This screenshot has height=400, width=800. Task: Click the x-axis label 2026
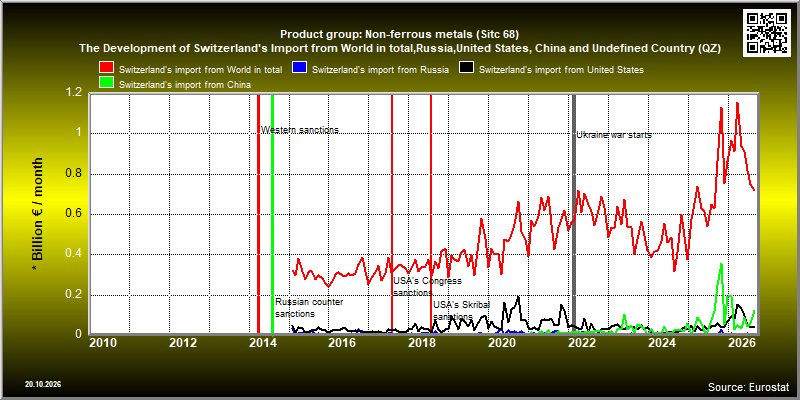pos(741,342)
